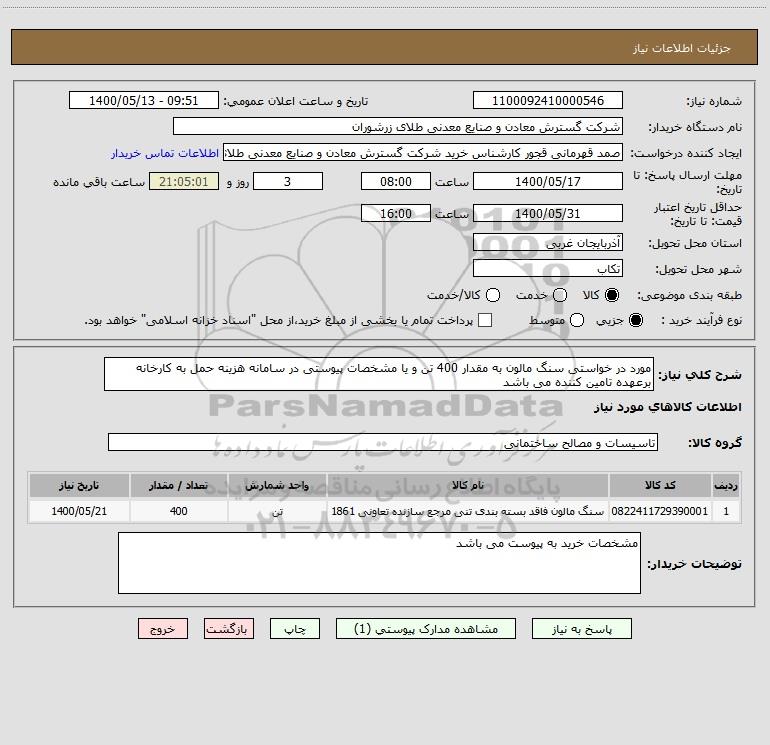Click the price validity time 16:00
770x745 pixels.
pyautogui.click(x=396, y=213)
